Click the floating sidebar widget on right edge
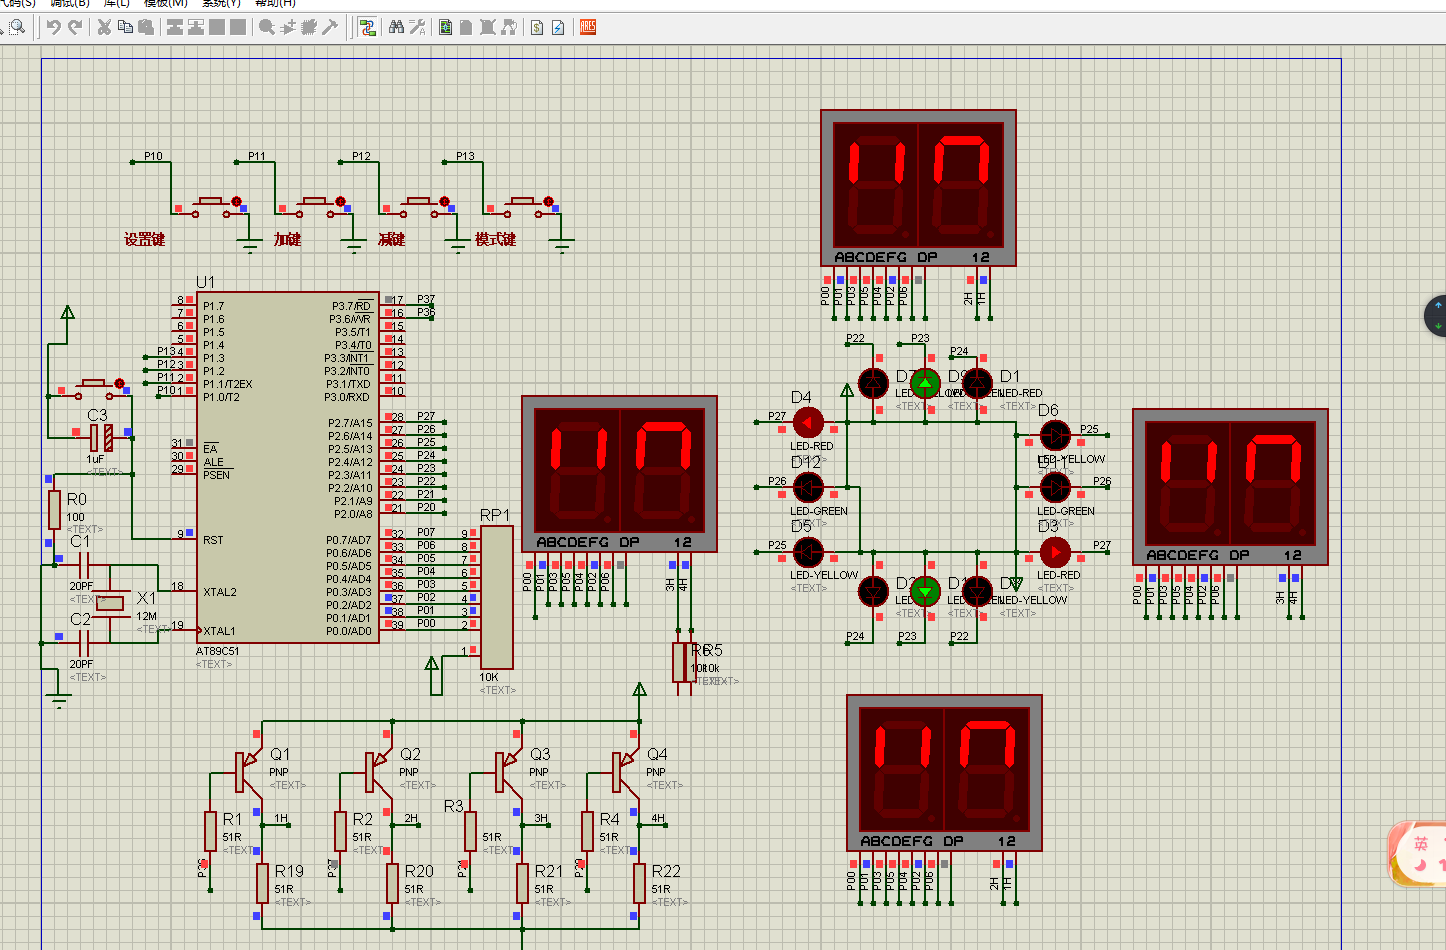1446x950 pixels. pos(1435,316)
